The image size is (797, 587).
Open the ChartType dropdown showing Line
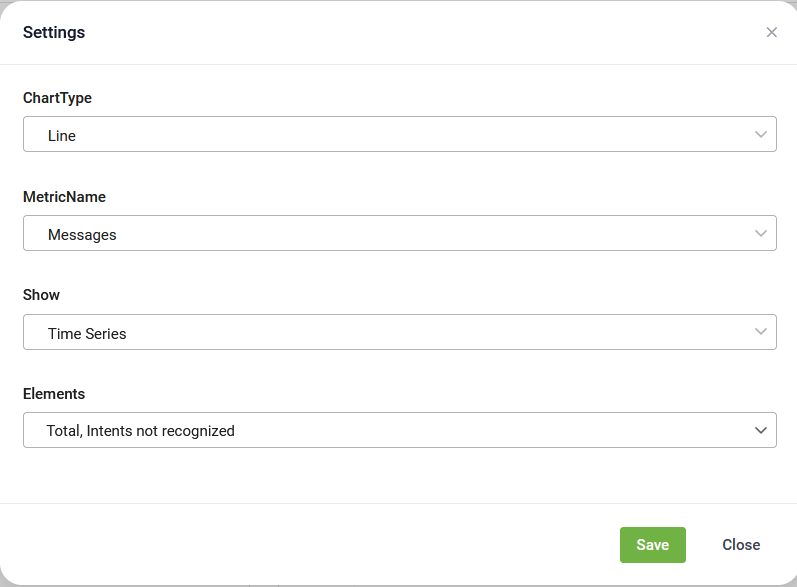400,134
